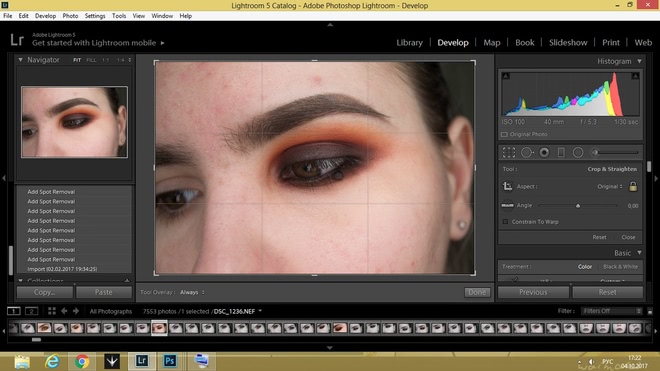Screen dimensions: 660x371
Task: Select Black & White treatment
Action: click(x=620, y=267)
